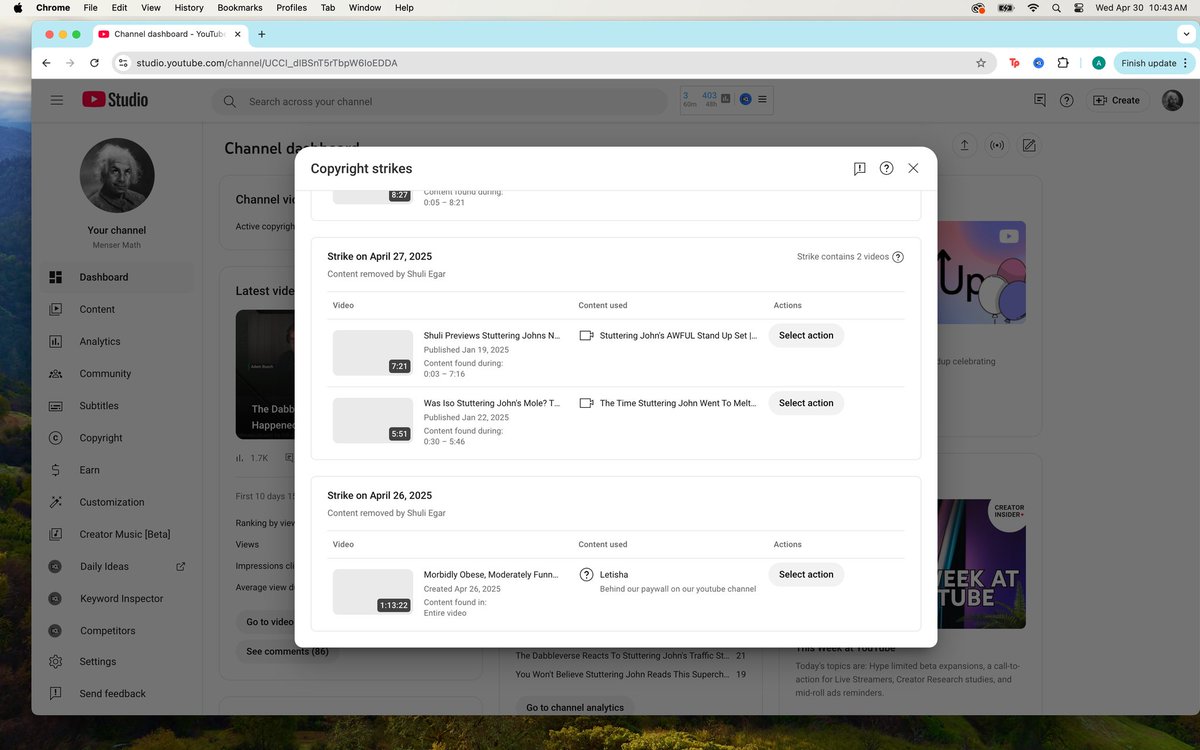Open the Letisha content used entry

pyautogui.click(x=614, y=575)
